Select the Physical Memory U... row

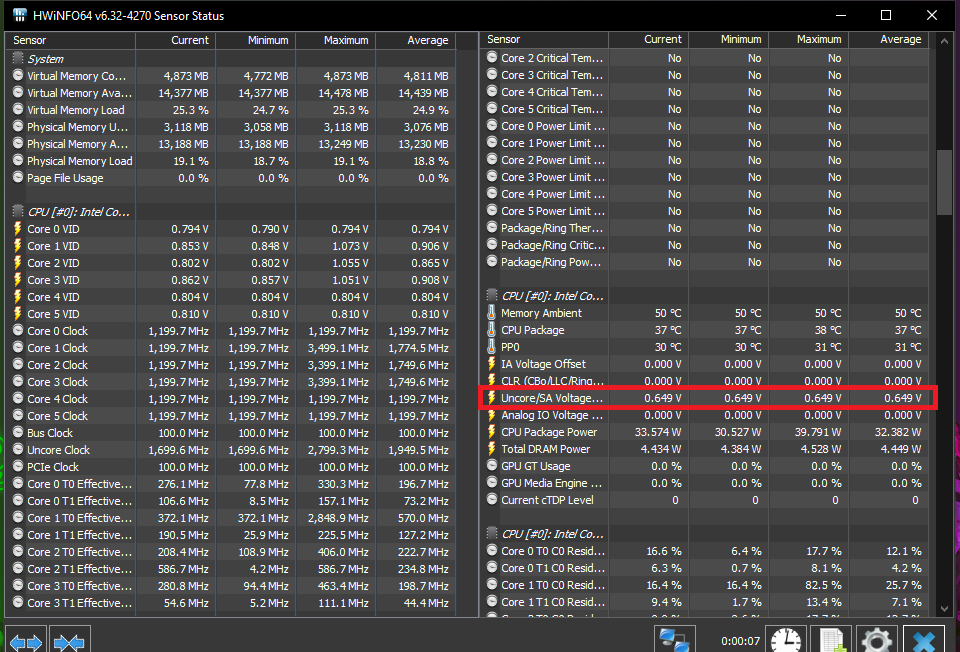click(231, 127)
